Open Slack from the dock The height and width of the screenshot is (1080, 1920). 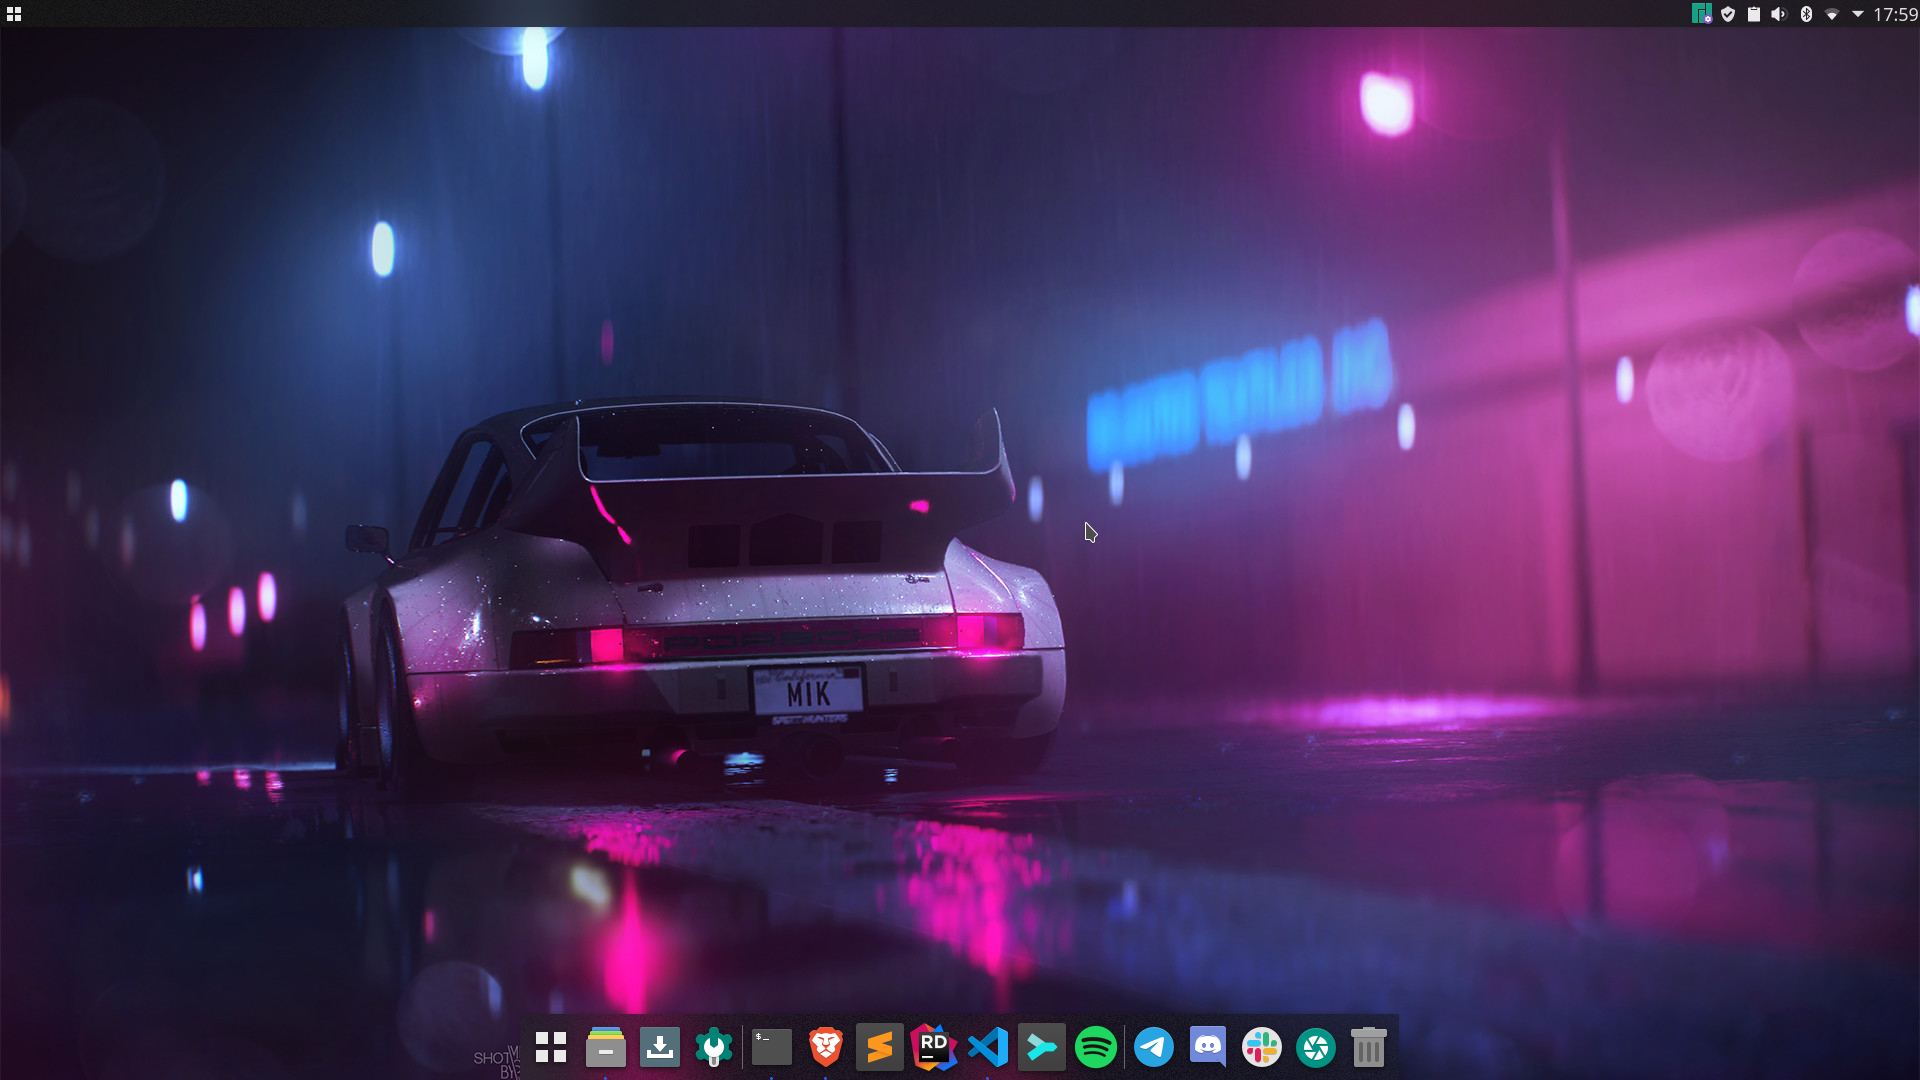(1261, 1047)
